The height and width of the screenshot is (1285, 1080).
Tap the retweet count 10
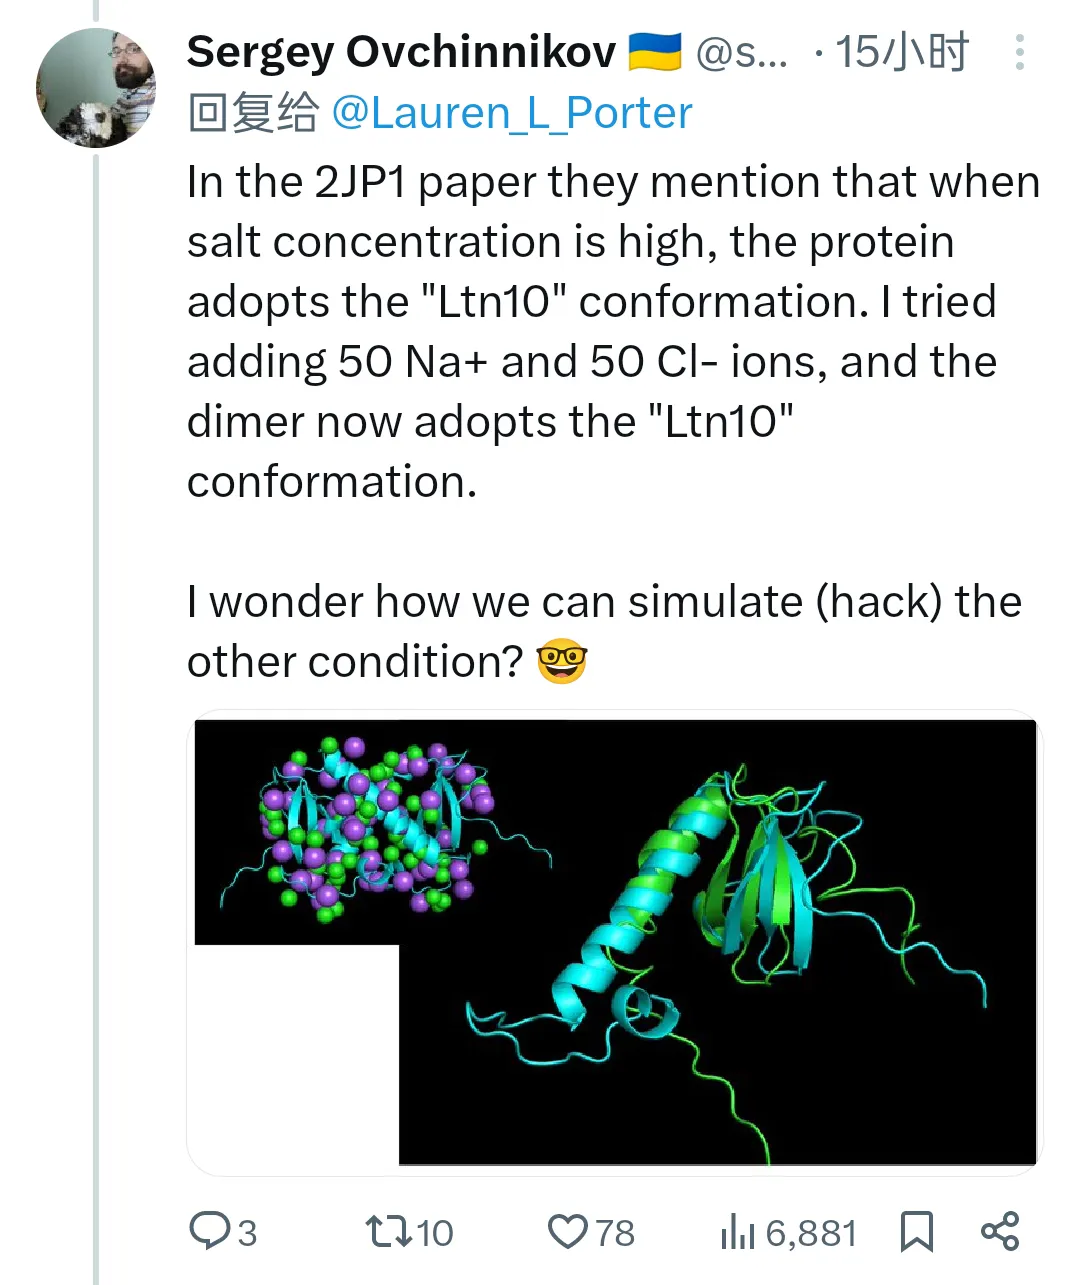[434, 1233]
